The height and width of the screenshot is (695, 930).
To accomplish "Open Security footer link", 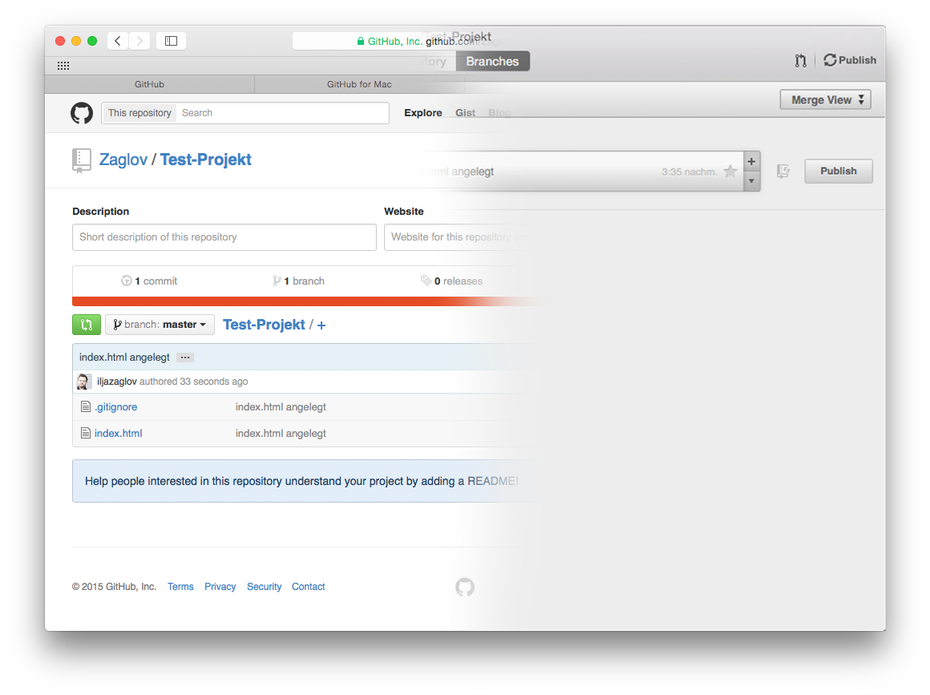I will point(264,586).
